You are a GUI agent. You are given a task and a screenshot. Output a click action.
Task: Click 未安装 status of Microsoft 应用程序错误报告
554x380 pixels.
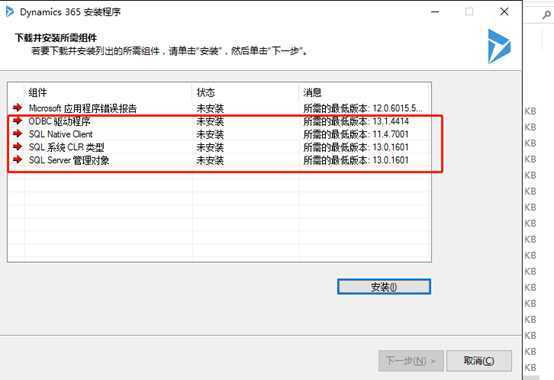[210, 108]
